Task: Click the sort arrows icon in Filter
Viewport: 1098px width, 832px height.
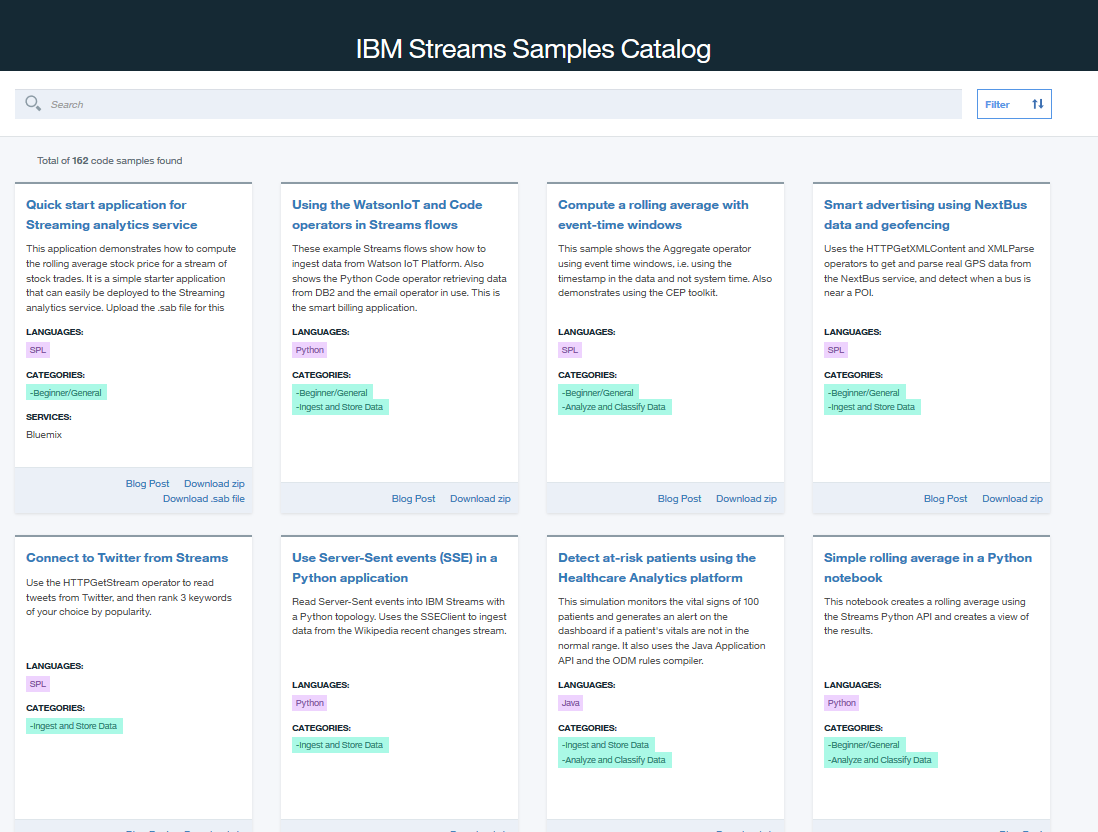Action: click(x=1038, y=104)
